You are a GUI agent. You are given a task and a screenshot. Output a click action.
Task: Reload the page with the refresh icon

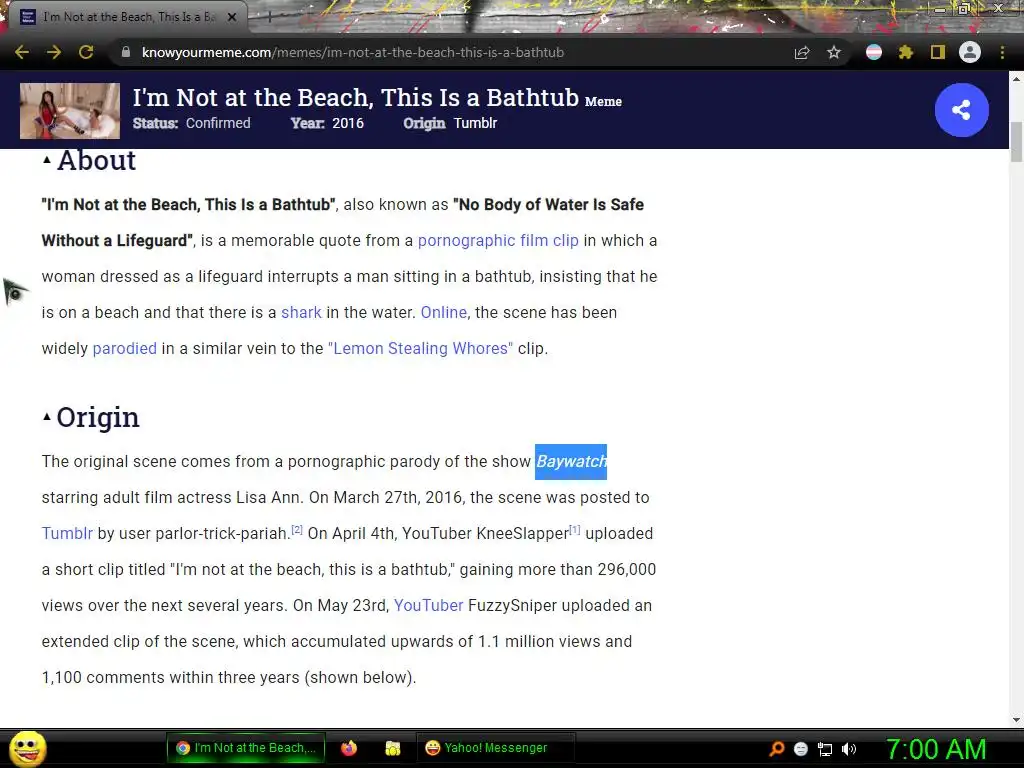(86, 52)
